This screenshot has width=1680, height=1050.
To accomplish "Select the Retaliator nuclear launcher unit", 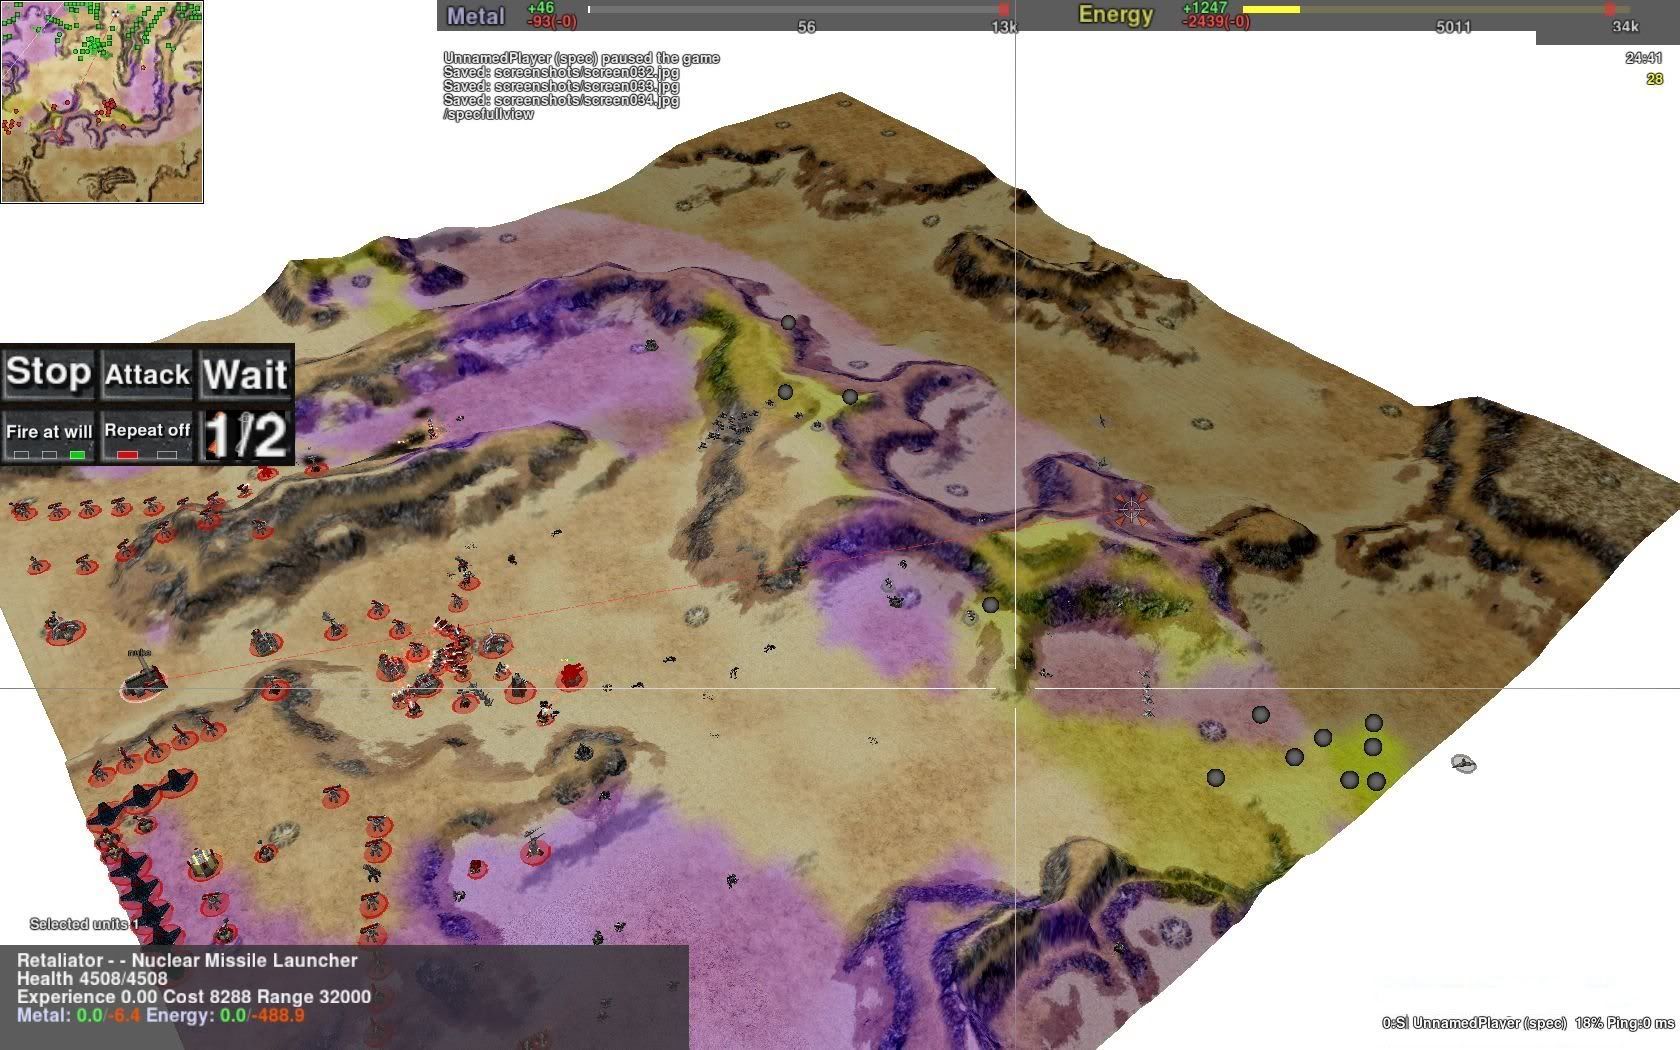I will (145, 682).
